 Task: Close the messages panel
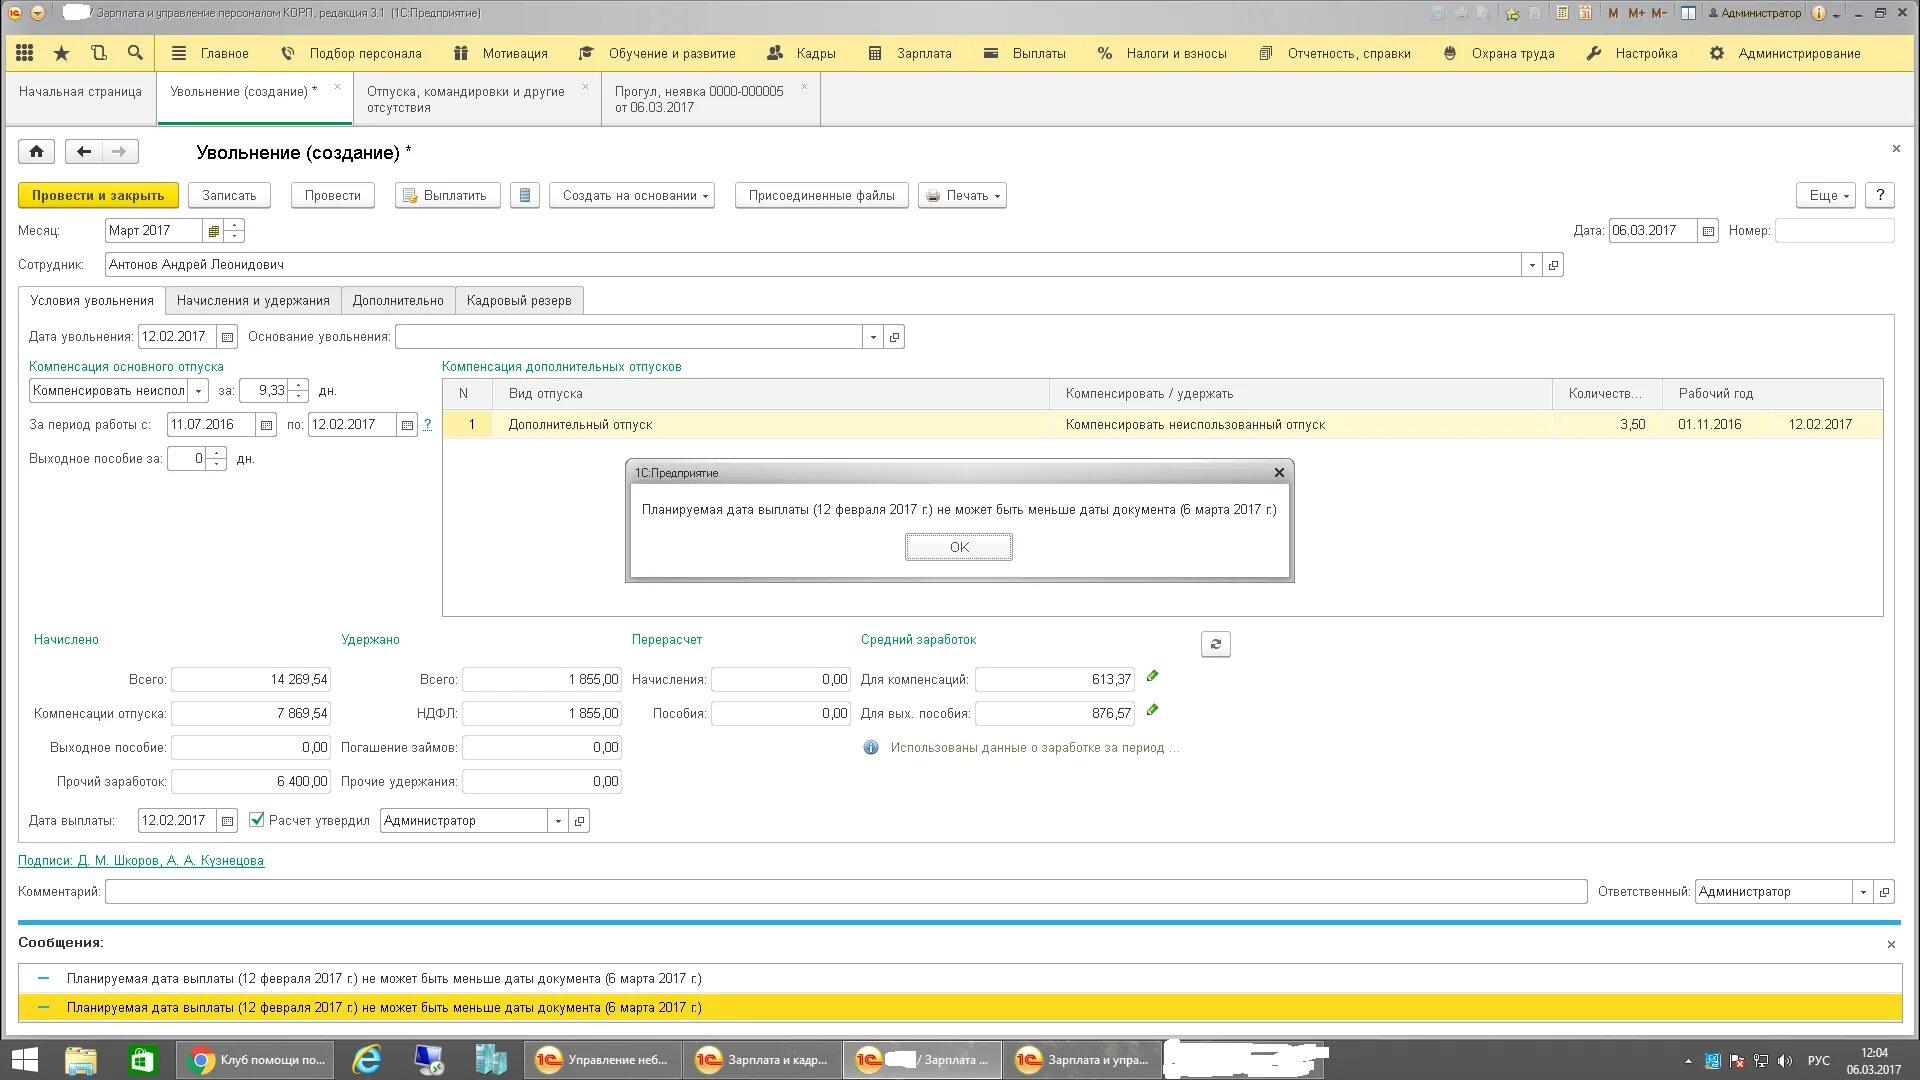[1891, 944]
